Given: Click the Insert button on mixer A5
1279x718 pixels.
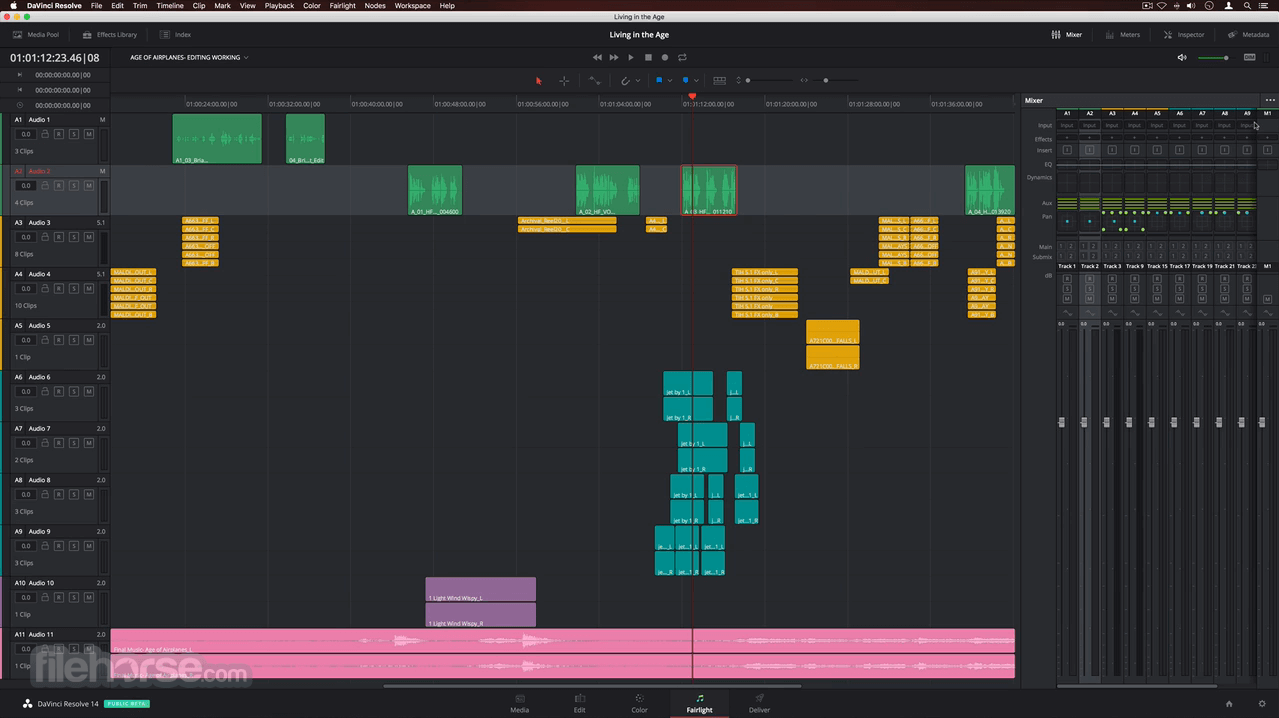Looking at the screenshot, I should (x=1157, y=150).
